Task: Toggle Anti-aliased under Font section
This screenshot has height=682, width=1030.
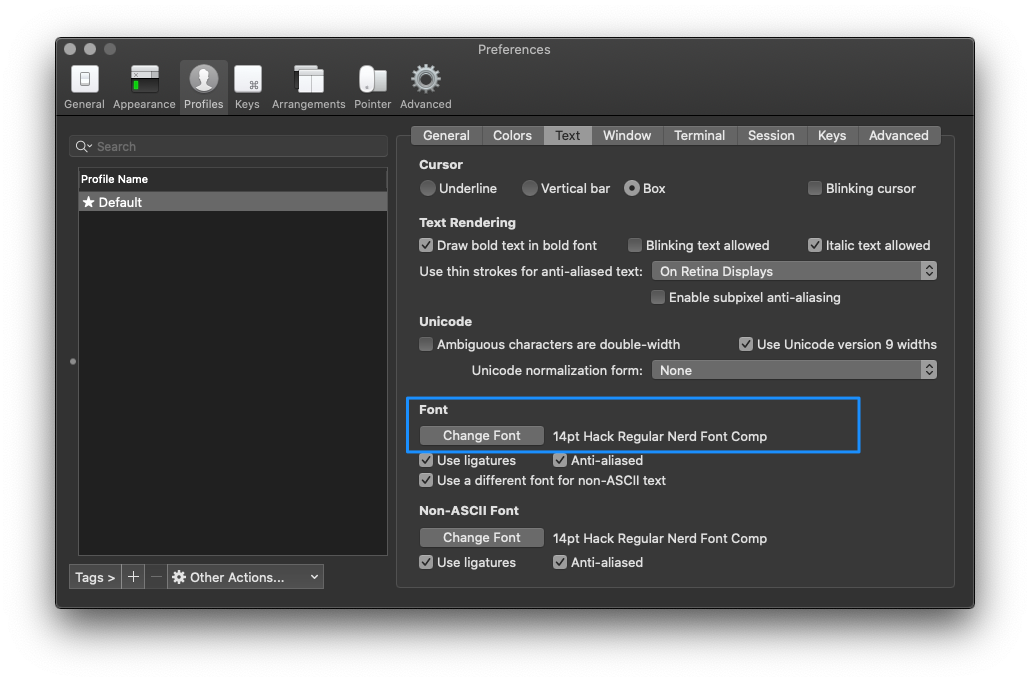Action: pos(560,461)
